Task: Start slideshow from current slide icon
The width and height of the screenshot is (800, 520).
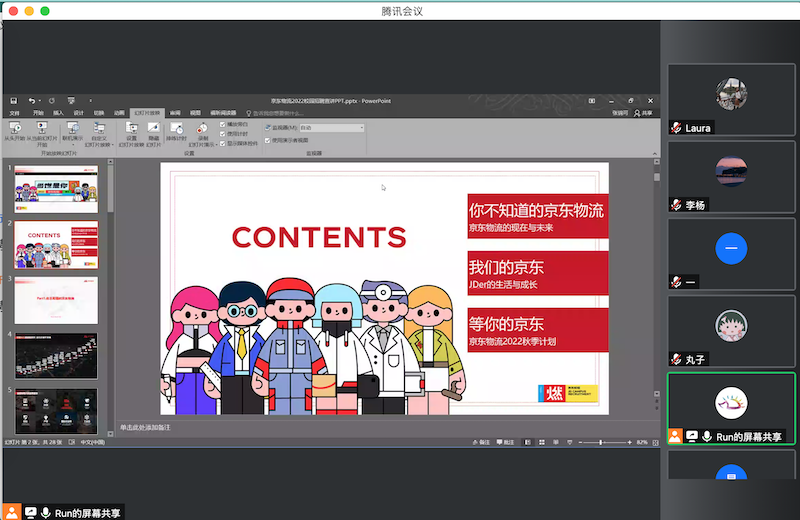Action: 43,129
